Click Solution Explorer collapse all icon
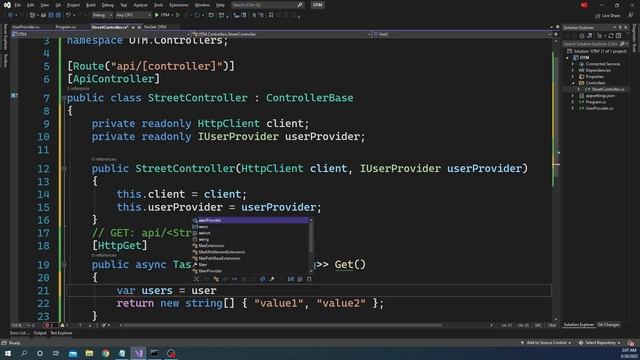The image size is (640, 360). (618, 36)
